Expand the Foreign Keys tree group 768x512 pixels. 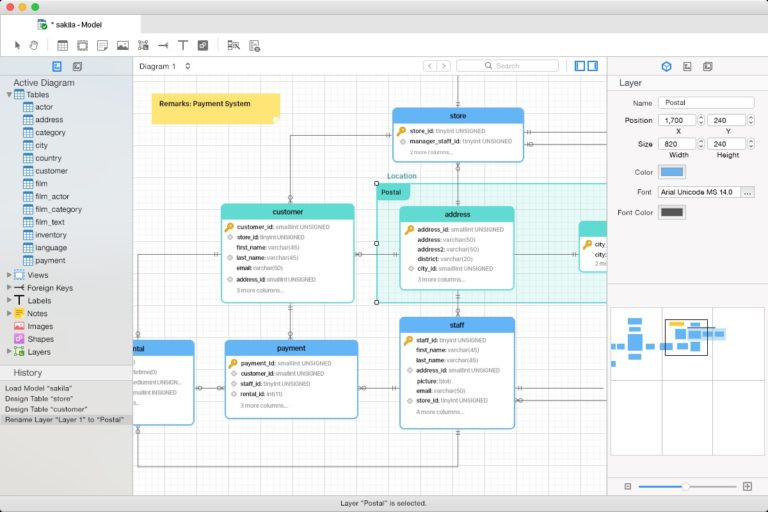[9, 287]
